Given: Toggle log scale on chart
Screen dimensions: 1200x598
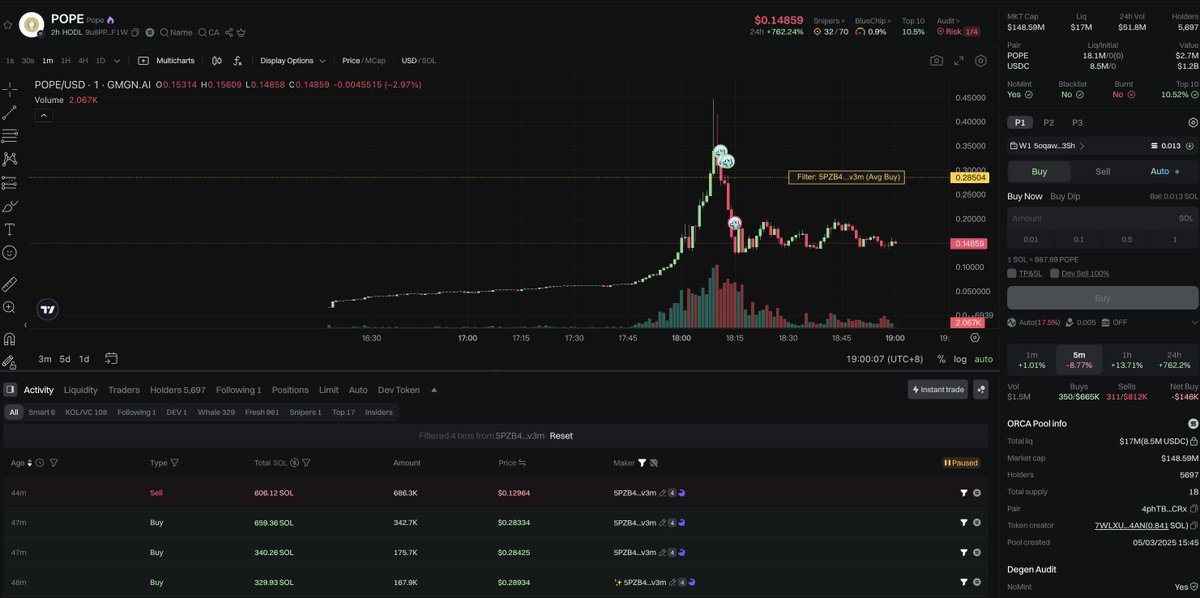Looking at the screenshot, I should click(x=960, y=359).
